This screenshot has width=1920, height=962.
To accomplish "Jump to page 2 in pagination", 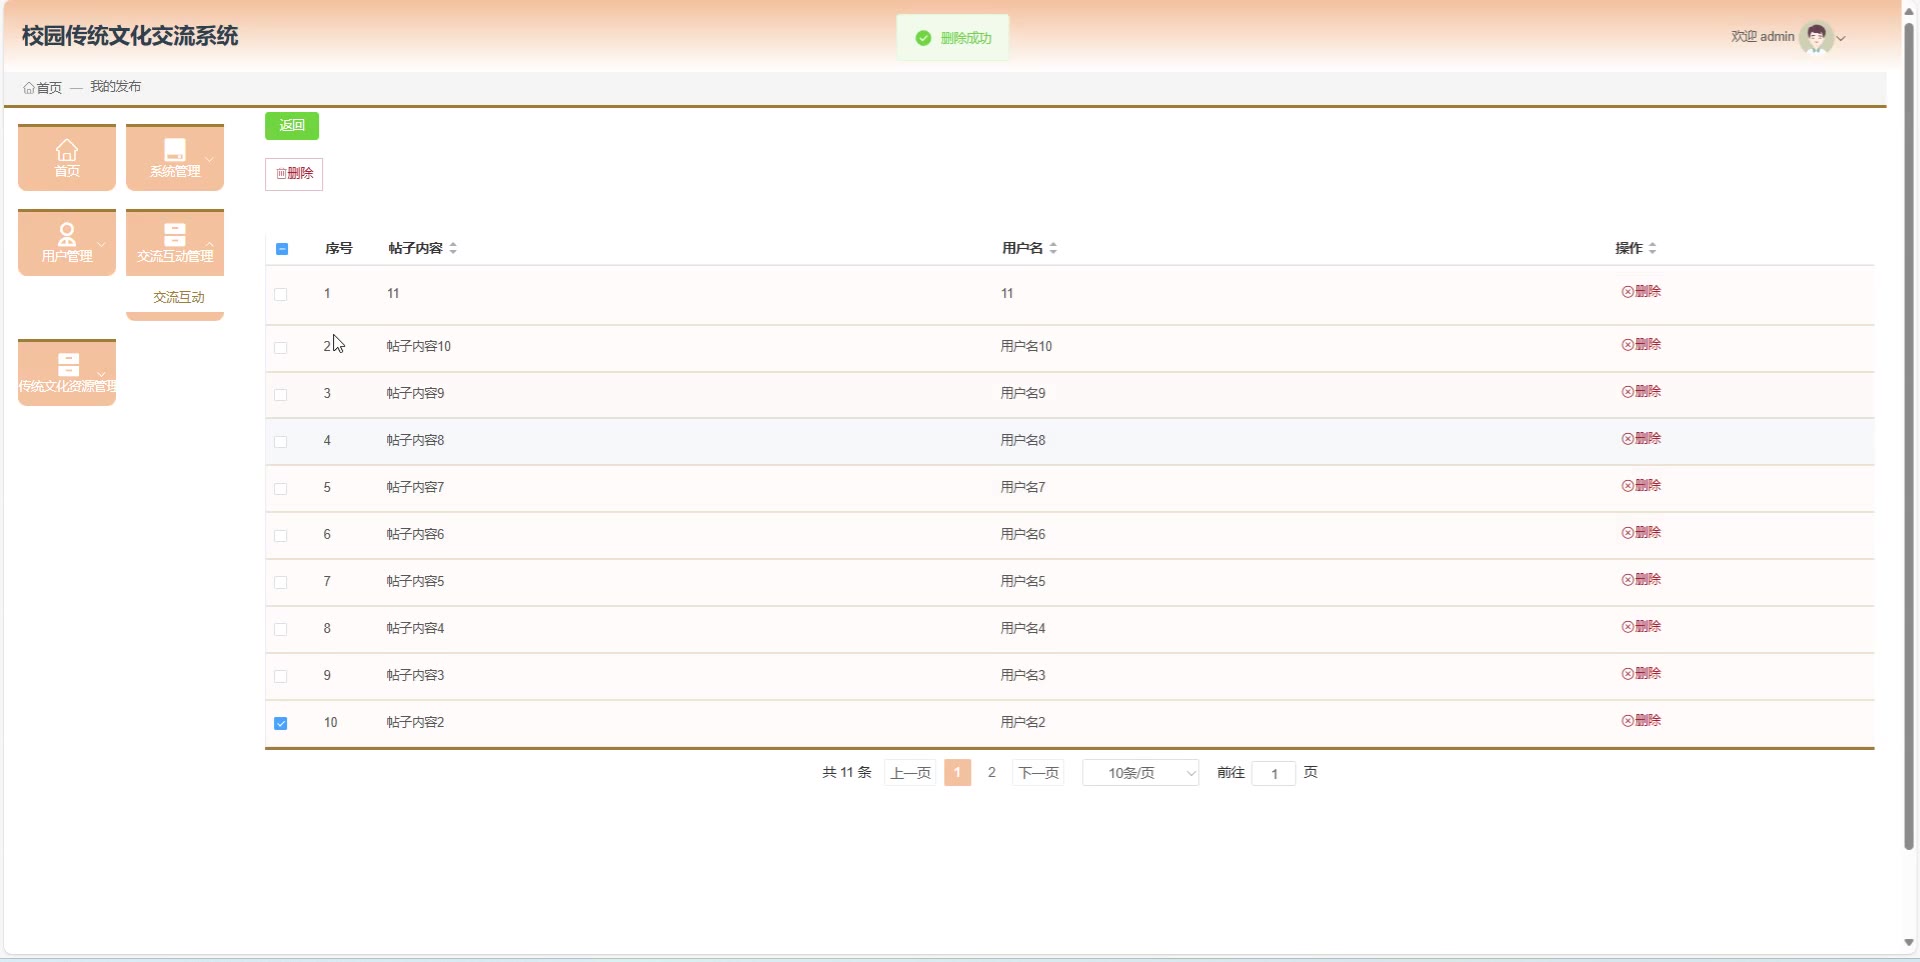I will (991, 773).
